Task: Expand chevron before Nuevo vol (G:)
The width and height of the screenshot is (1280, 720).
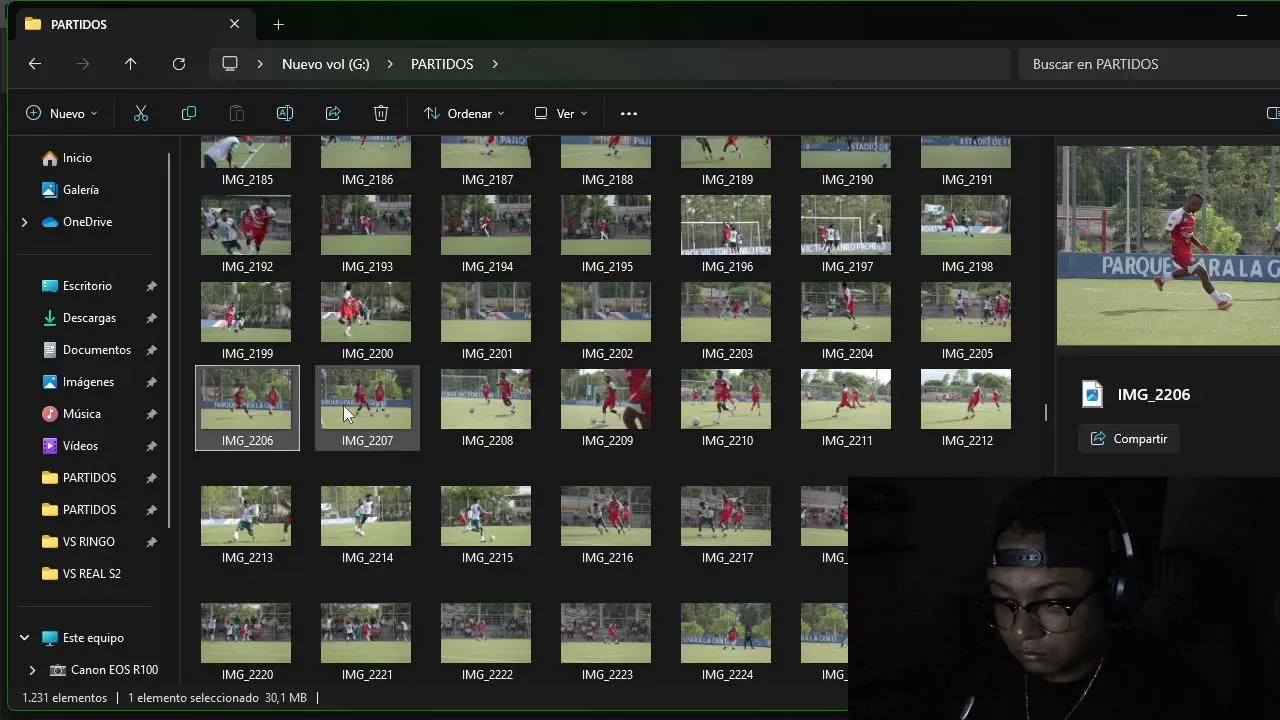Action: [x=260, y=64]
